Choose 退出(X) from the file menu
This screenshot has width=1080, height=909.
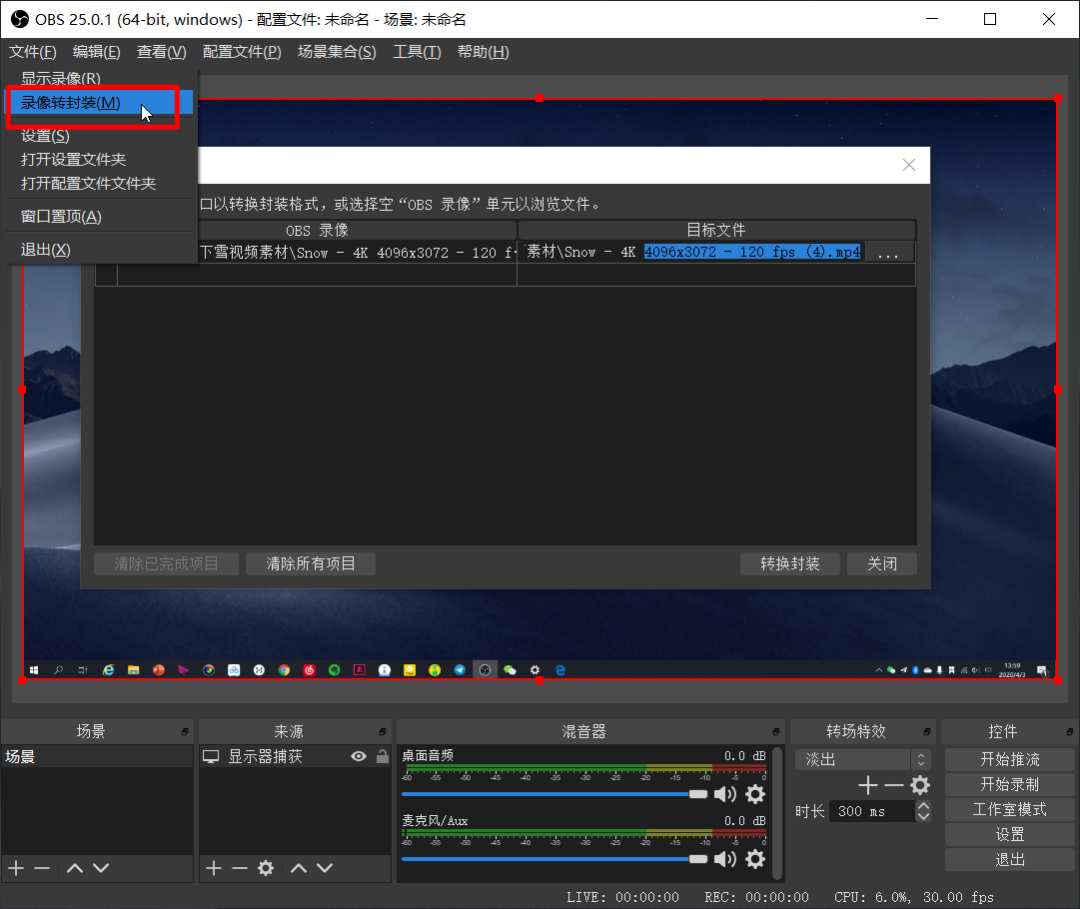(101, 250)
